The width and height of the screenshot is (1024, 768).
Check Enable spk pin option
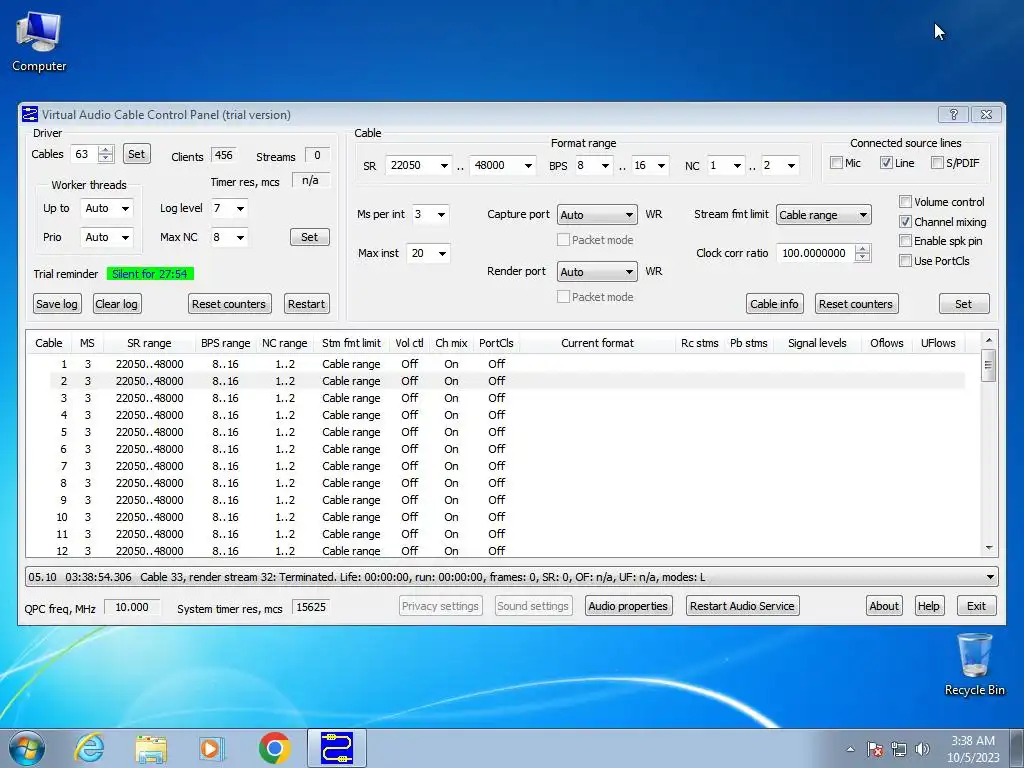coord(905,241)
